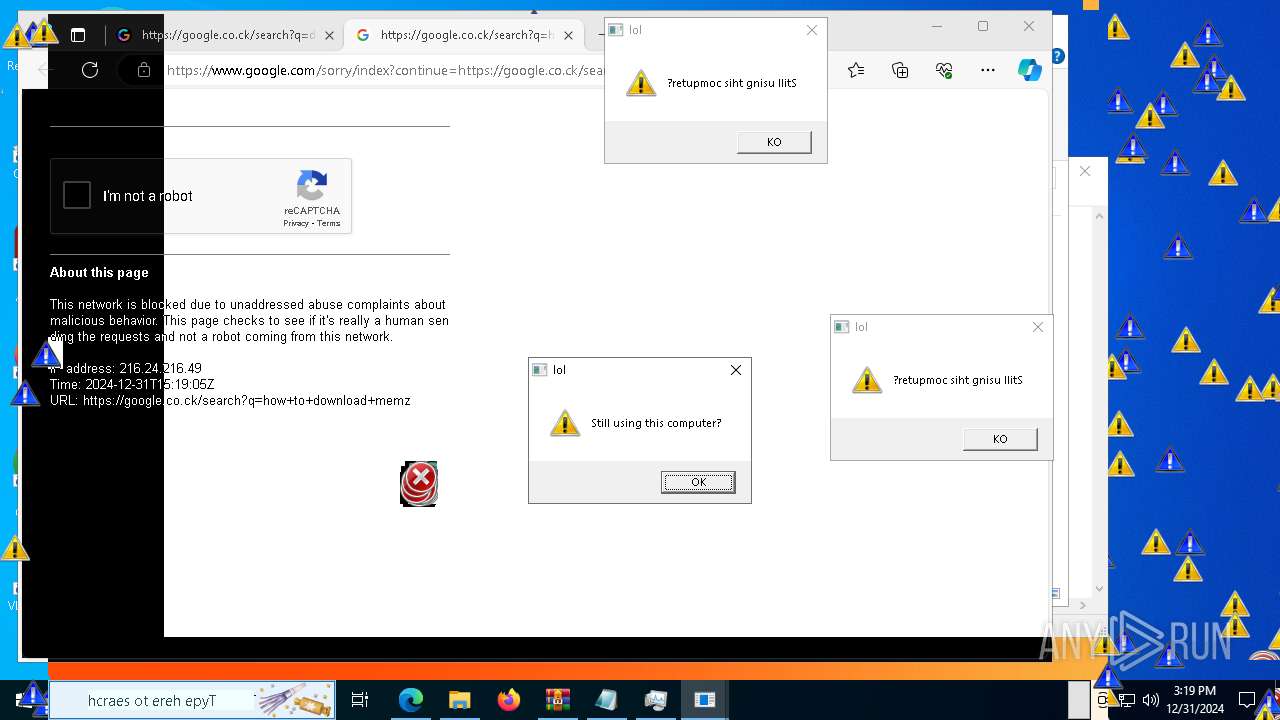Image resolution: width=1280 pixels, height=720 pixels.
Task: Click the Edge address bar URL
Action: tap(388, 70)
